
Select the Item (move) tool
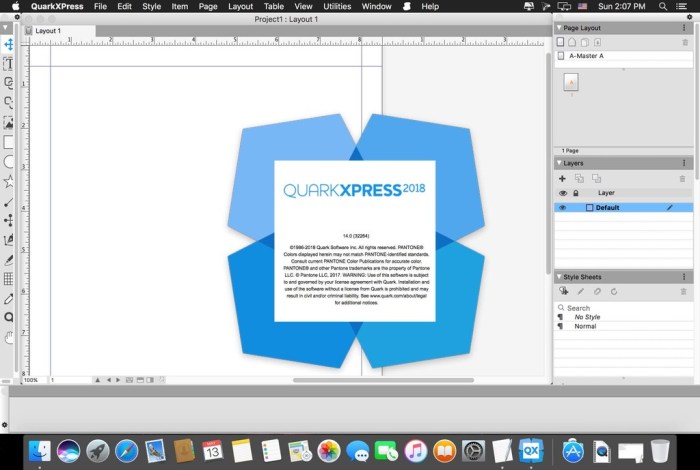9,44
